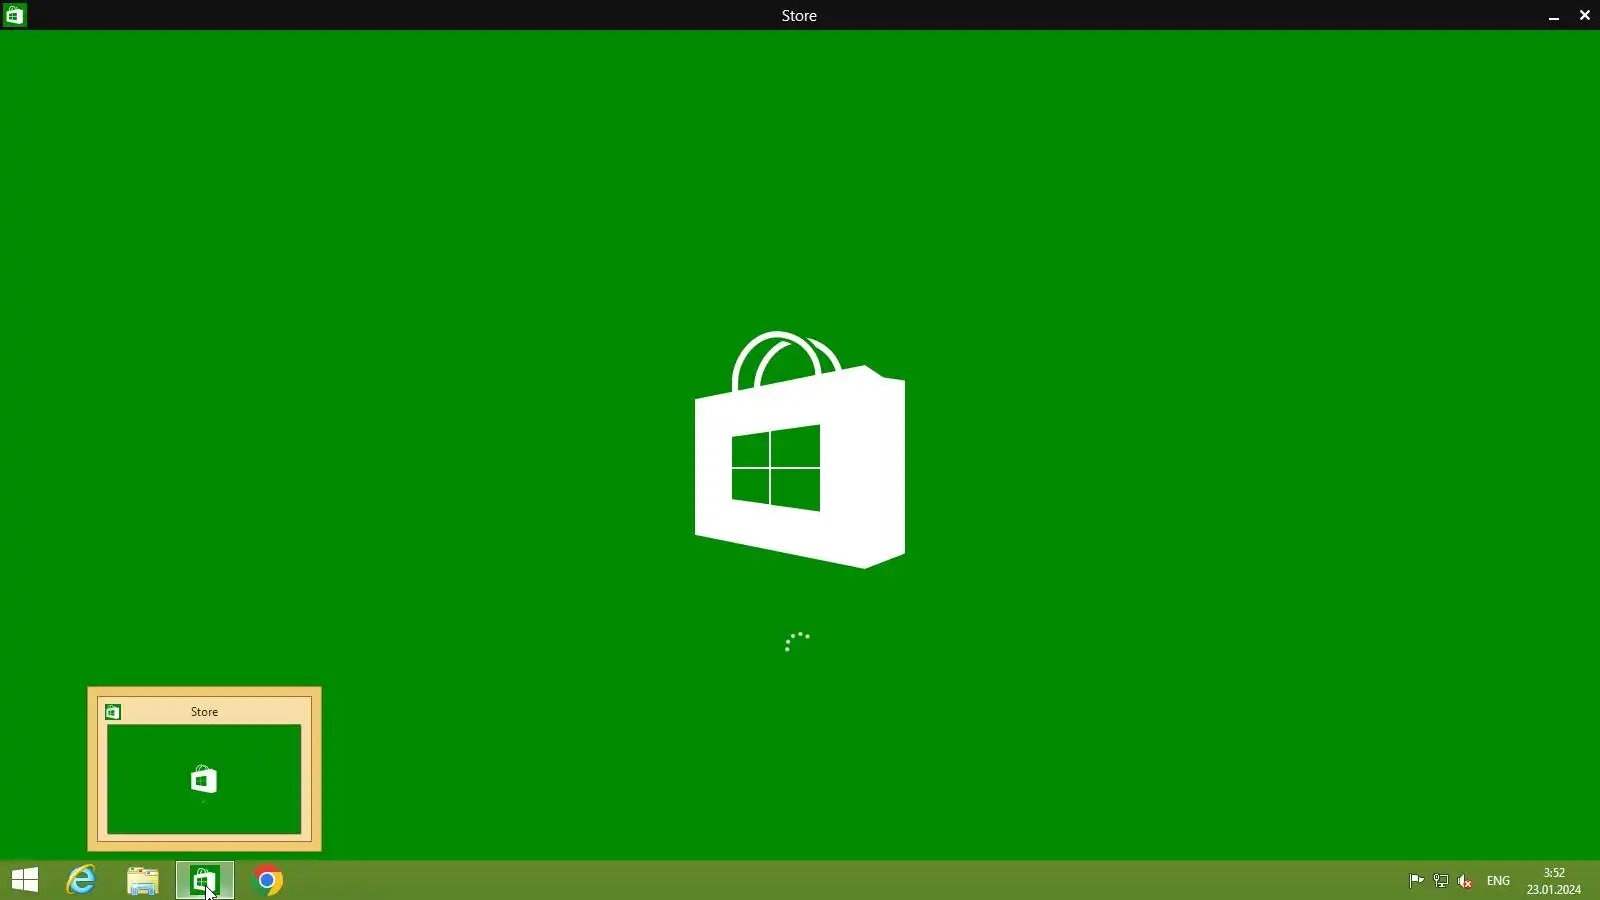Open the clock showing 3:52
Screen dimensions: 1600x900
point(1554,881)
